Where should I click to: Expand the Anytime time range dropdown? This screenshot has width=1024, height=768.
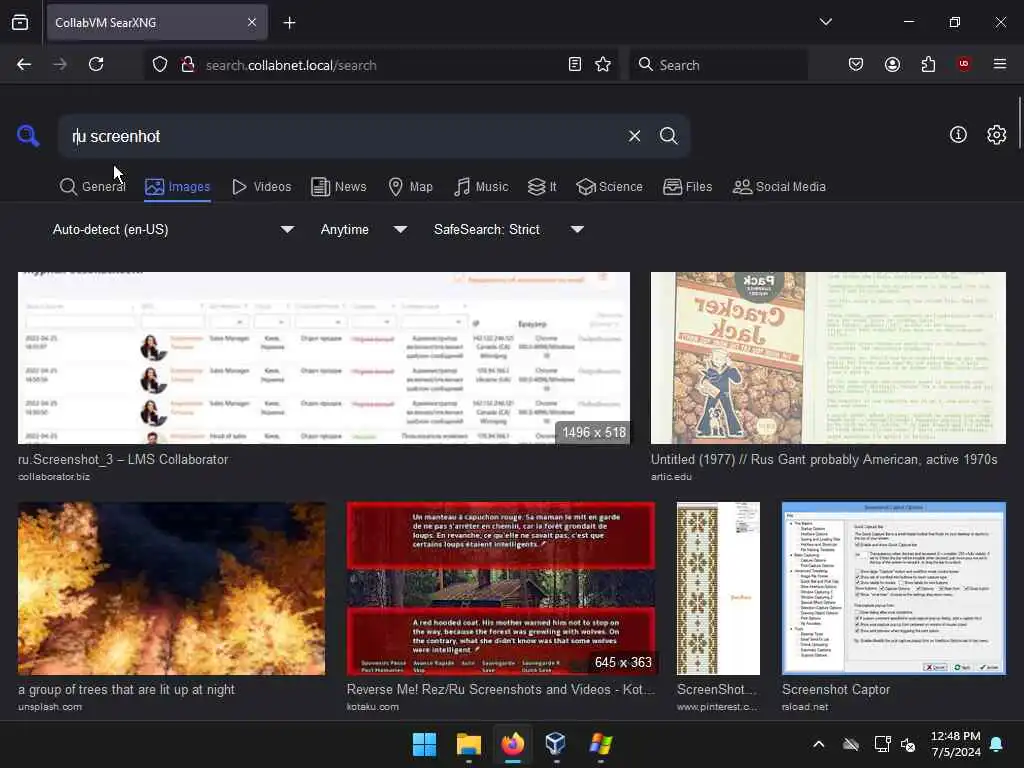[x=364, y=230]
